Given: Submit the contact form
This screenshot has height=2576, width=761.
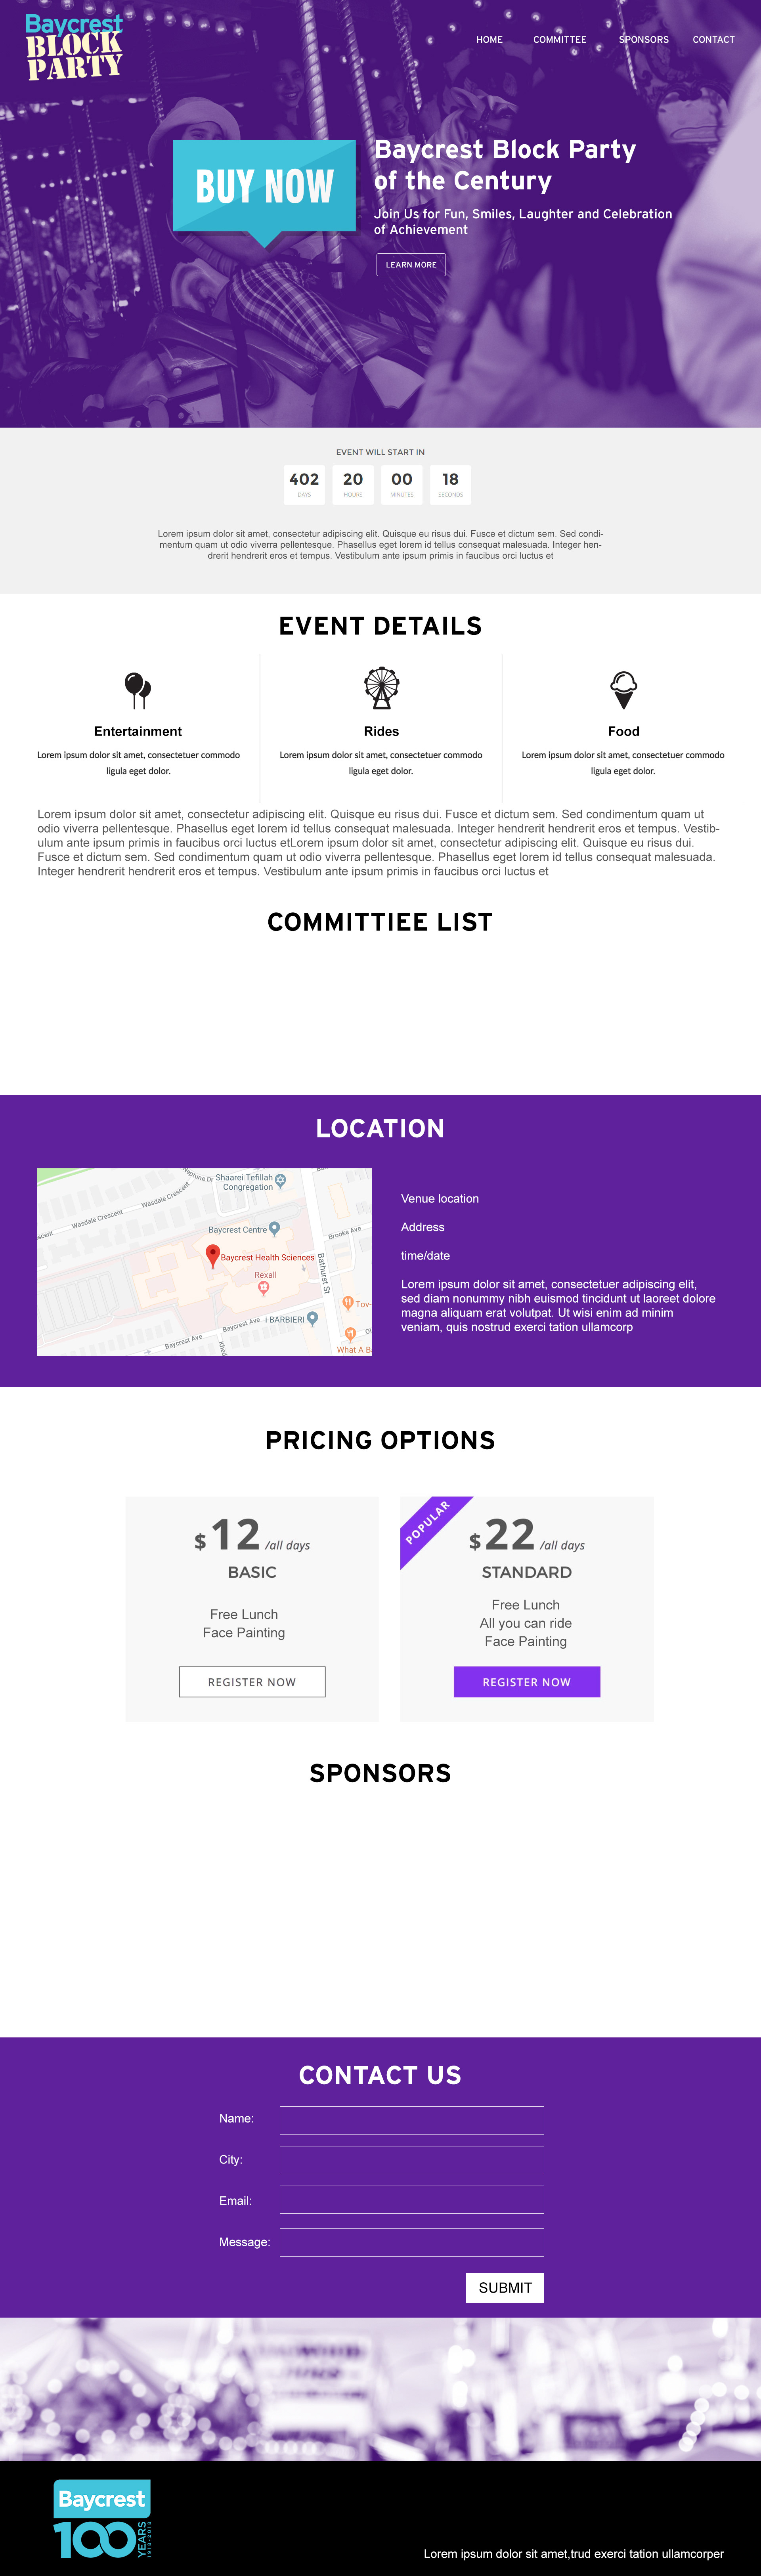Looking at the screenshot, I should click(x=505, y=2288).
